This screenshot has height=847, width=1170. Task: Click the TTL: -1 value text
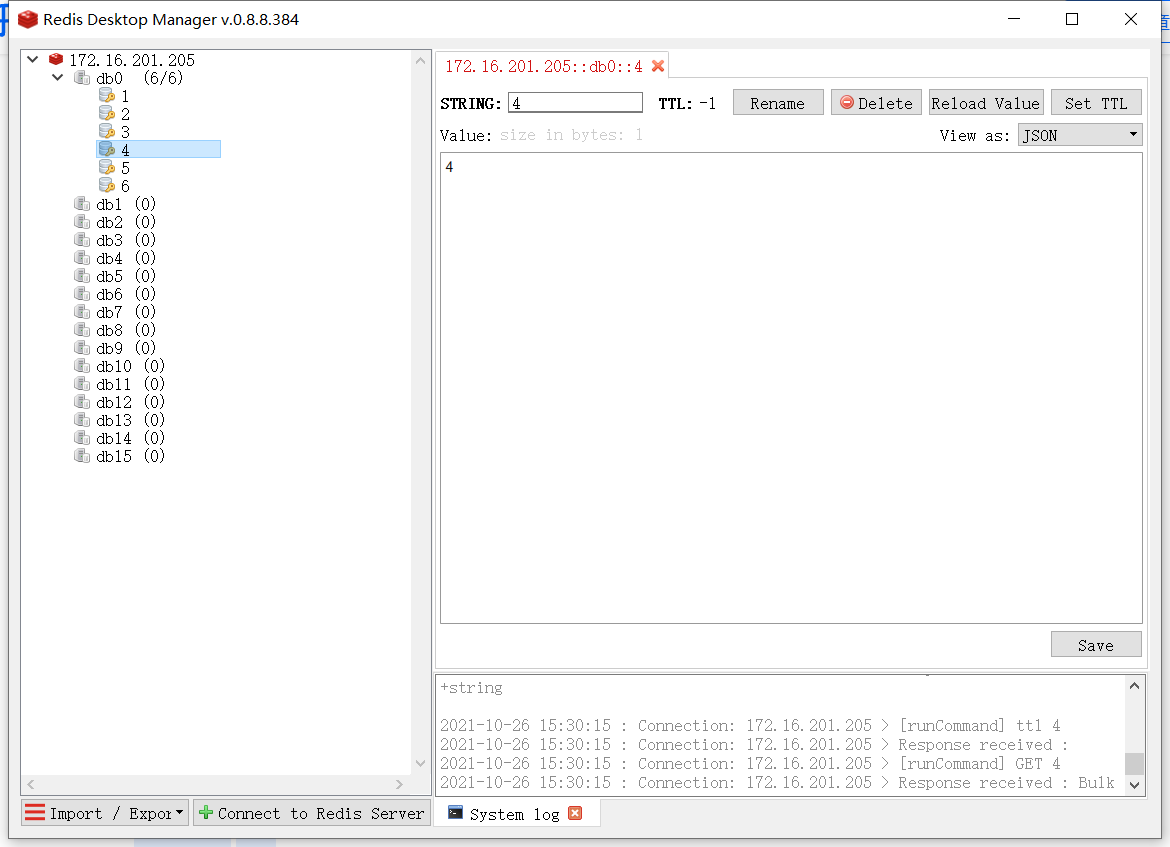[687, 104]
